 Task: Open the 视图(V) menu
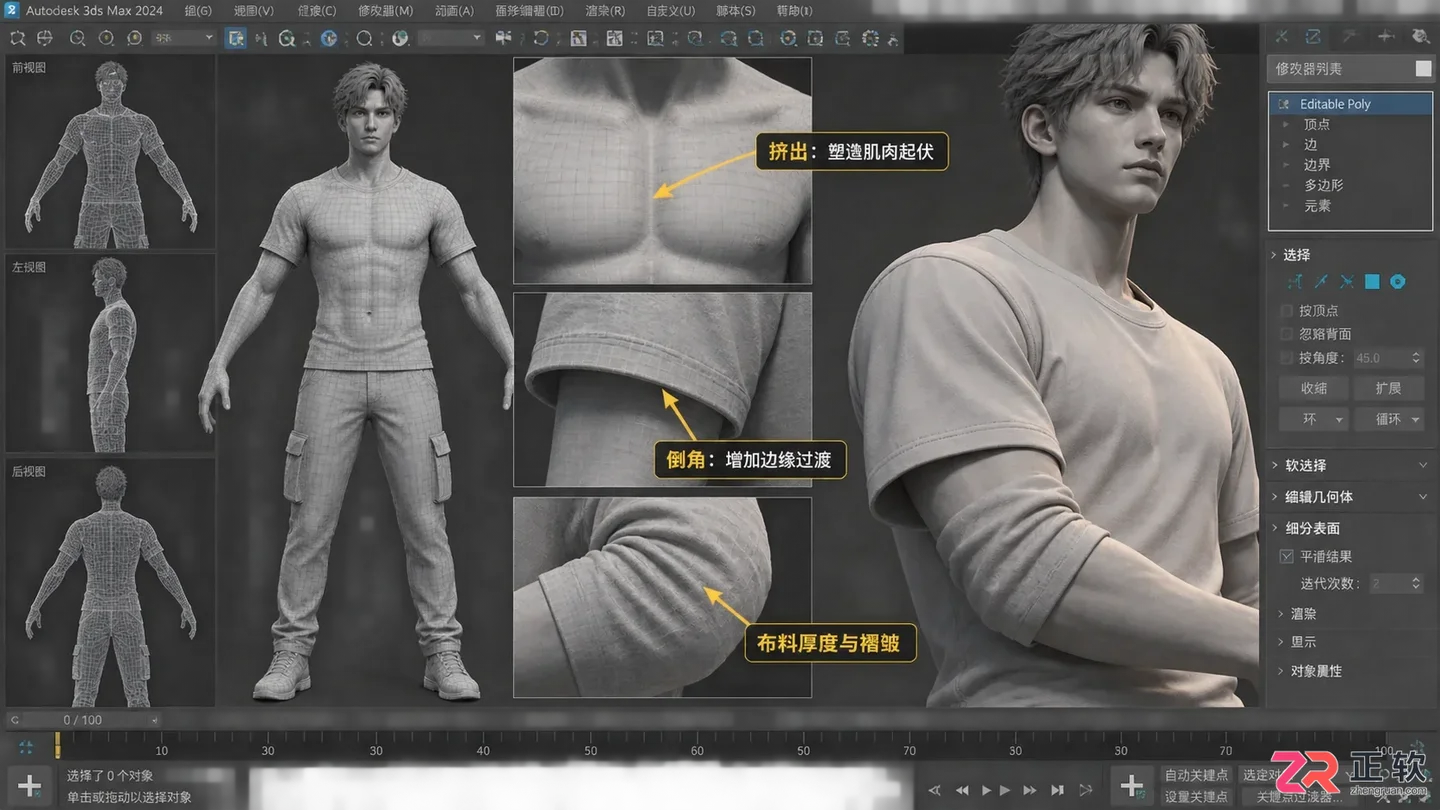pyautogui.click(x=254, y=11)
